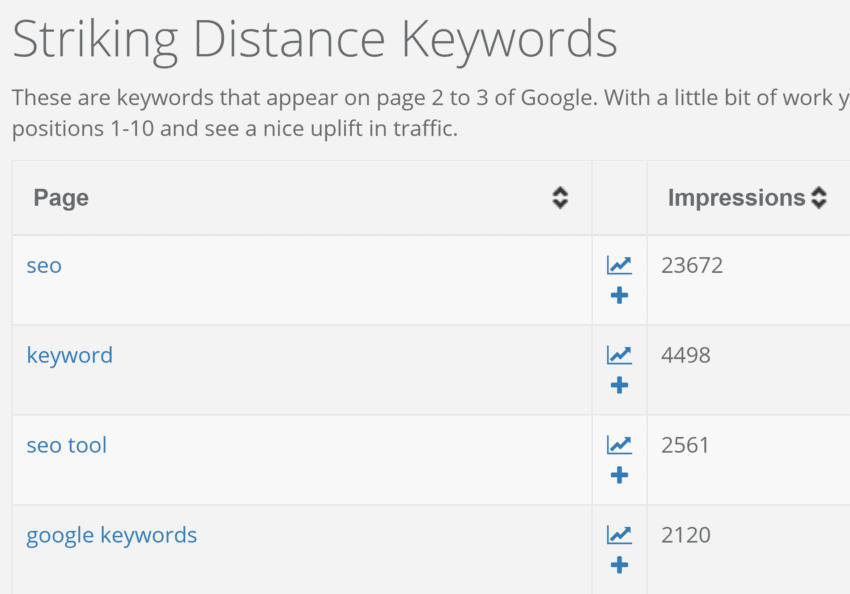Open trend chart icon for keyword
850x594 pixels.
pyautogui.click(x=619, y=355)
